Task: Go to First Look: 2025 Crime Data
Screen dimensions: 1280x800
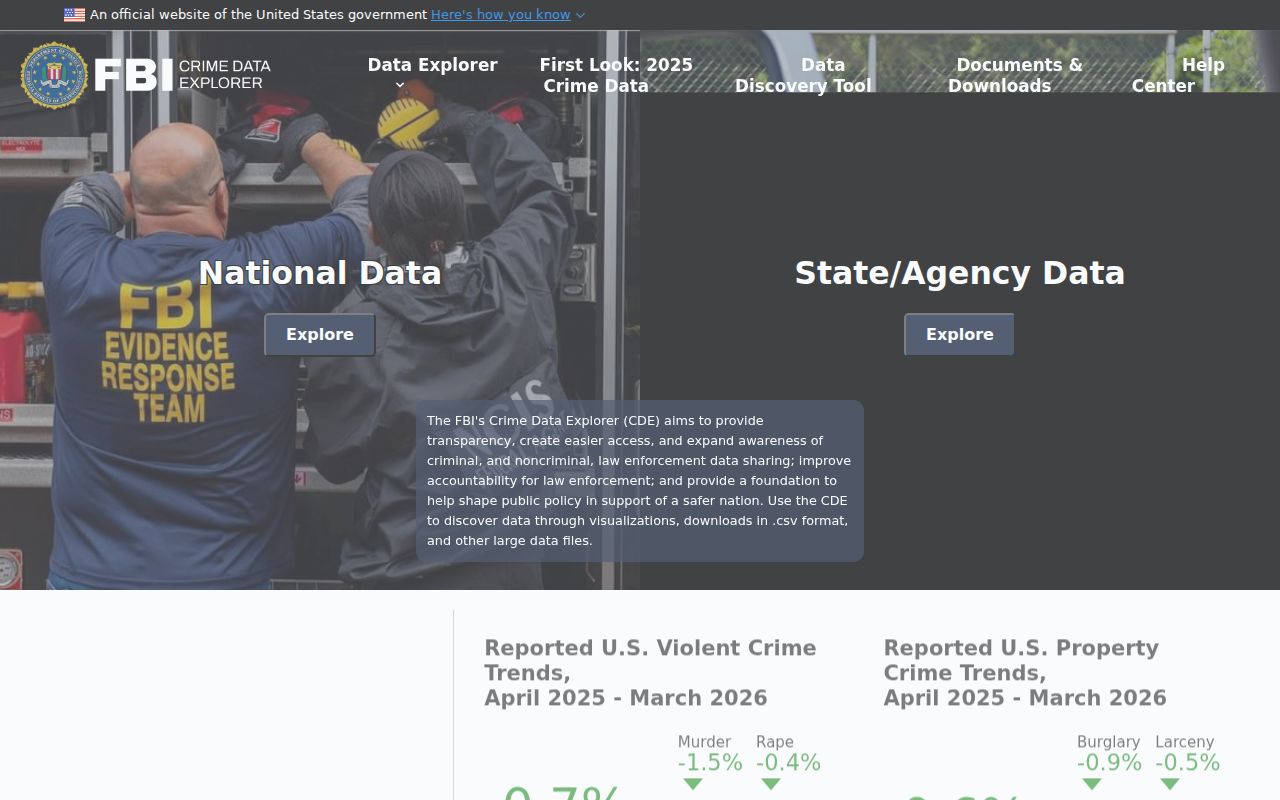Action: point(616,75)
